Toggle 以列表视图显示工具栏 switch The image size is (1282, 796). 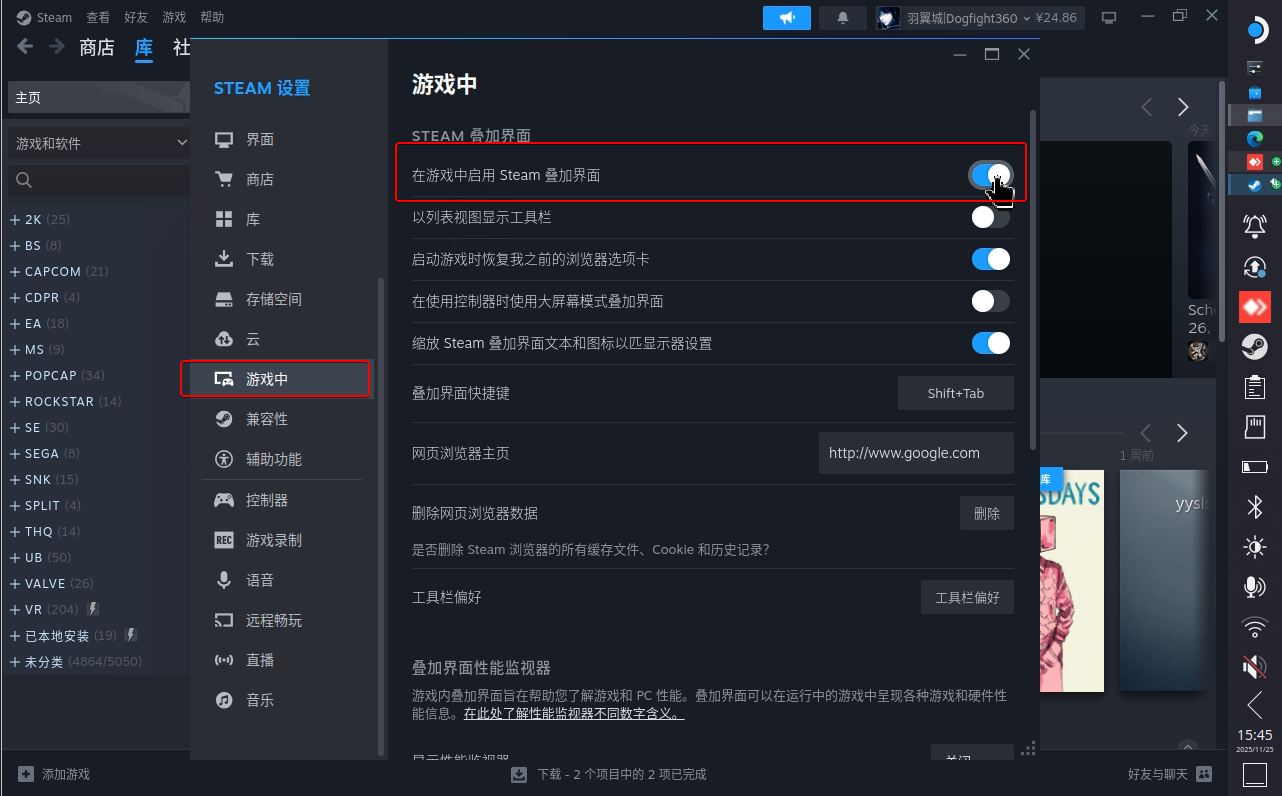(990, 217)
